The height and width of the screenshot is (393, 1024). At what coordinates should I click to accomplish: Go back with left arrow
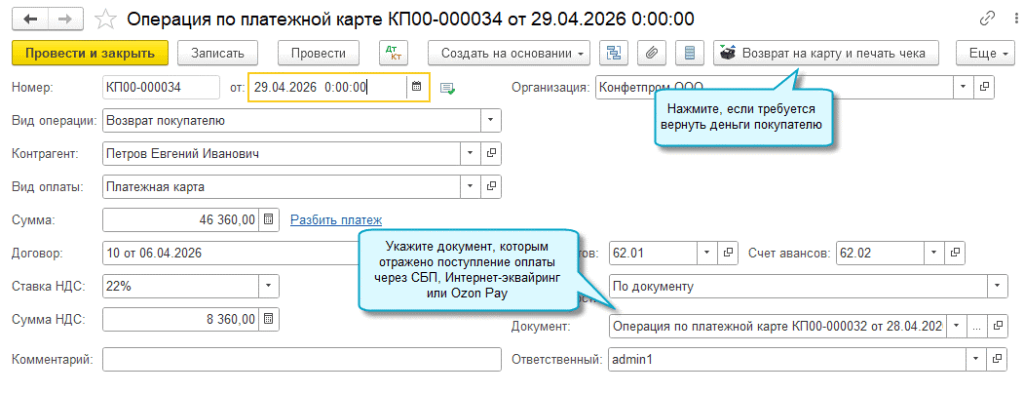pyautogui.click(x=30, y=19)
